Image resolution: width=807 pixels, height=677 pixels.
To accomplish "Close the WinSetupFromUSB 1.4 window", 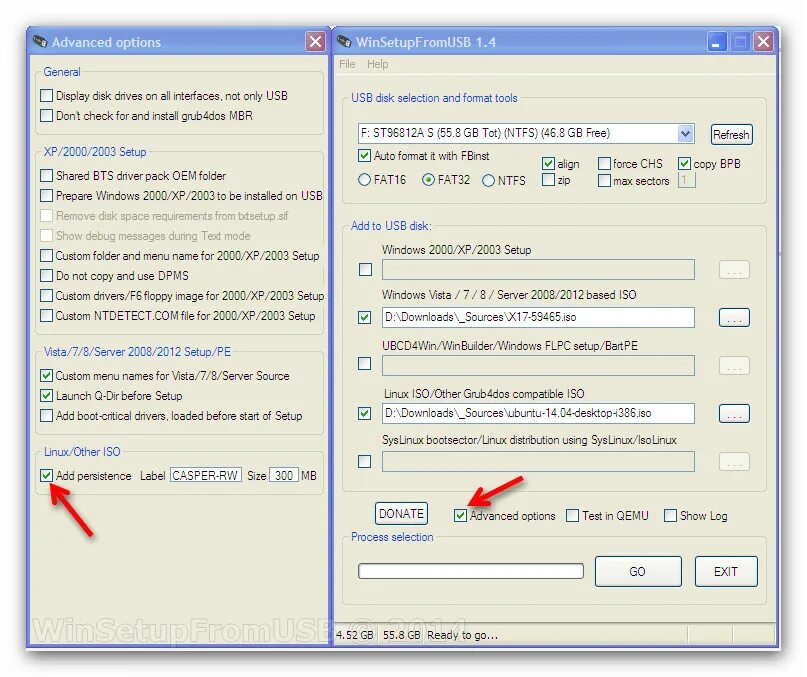I will click(x=764, y=42).
